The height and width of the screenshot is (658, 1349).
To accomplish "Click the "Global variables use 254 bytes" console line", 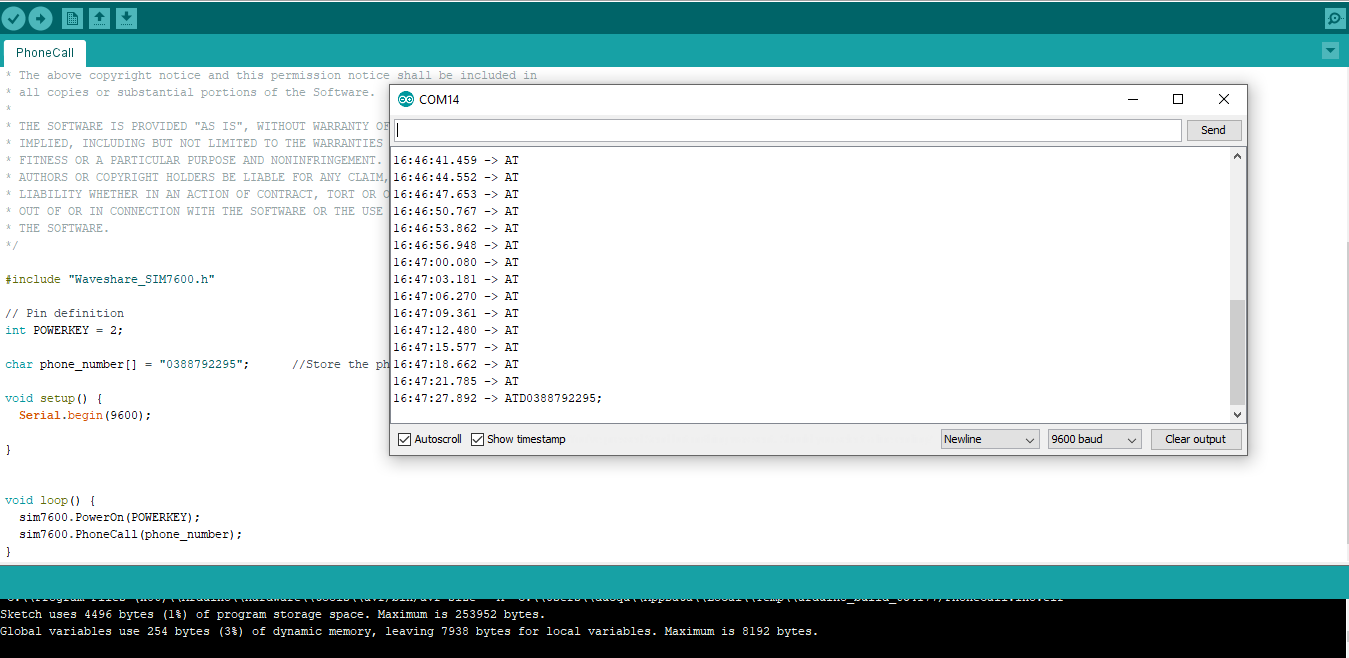I will point(409,631).
